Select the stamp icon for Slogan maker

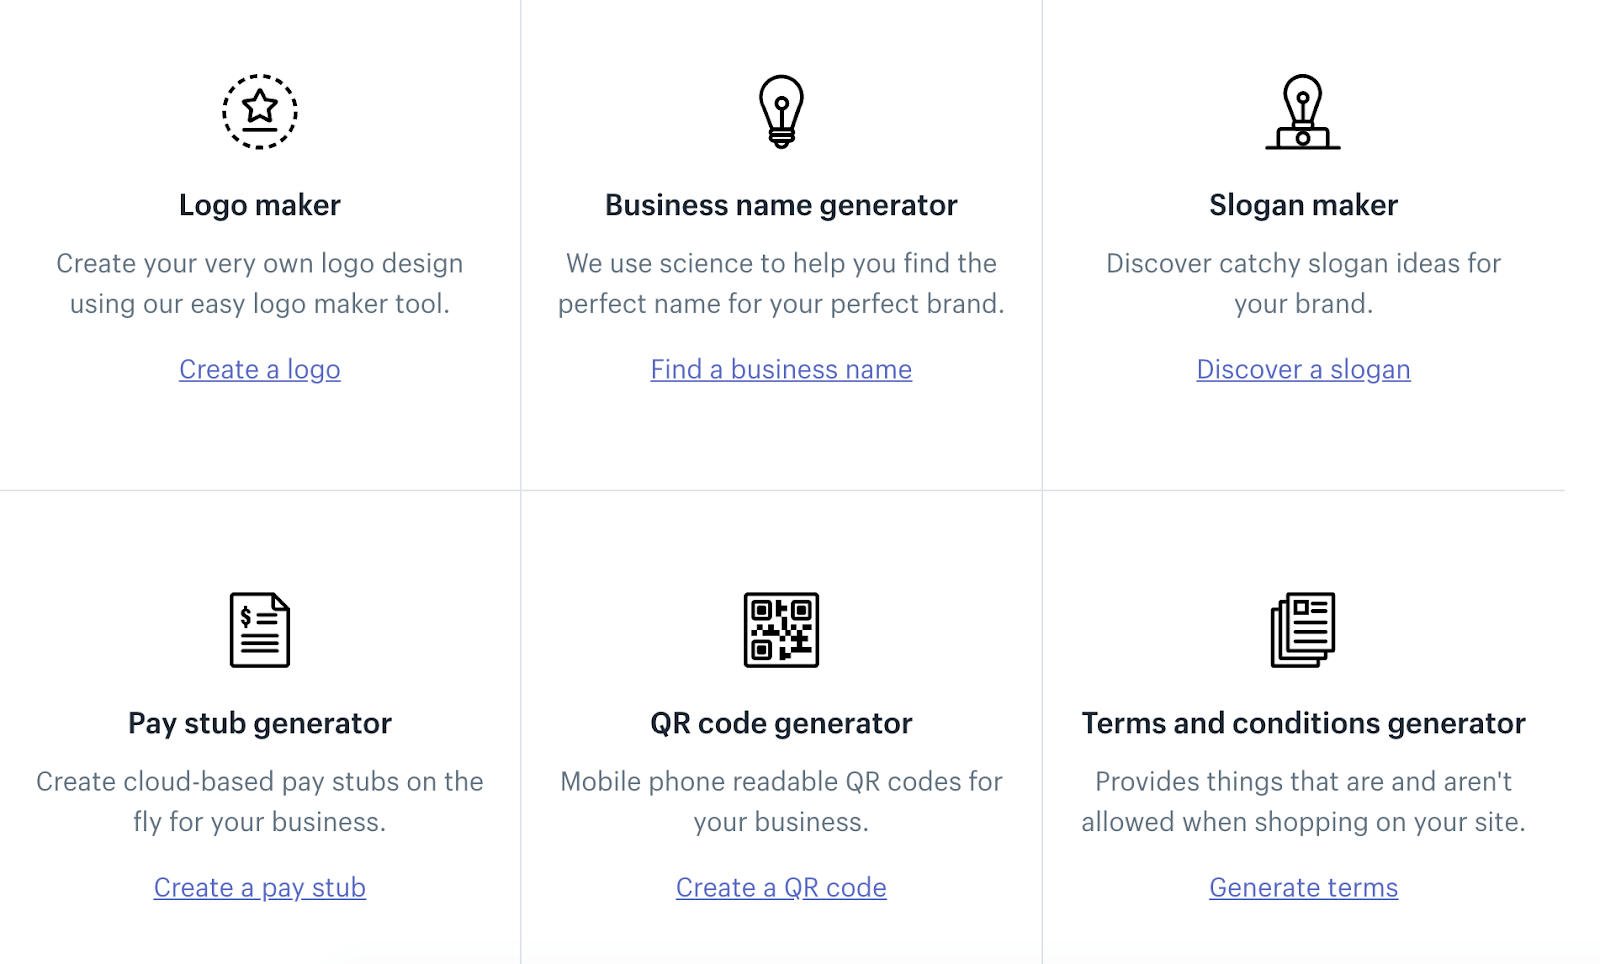click(x=1302, y=112)
